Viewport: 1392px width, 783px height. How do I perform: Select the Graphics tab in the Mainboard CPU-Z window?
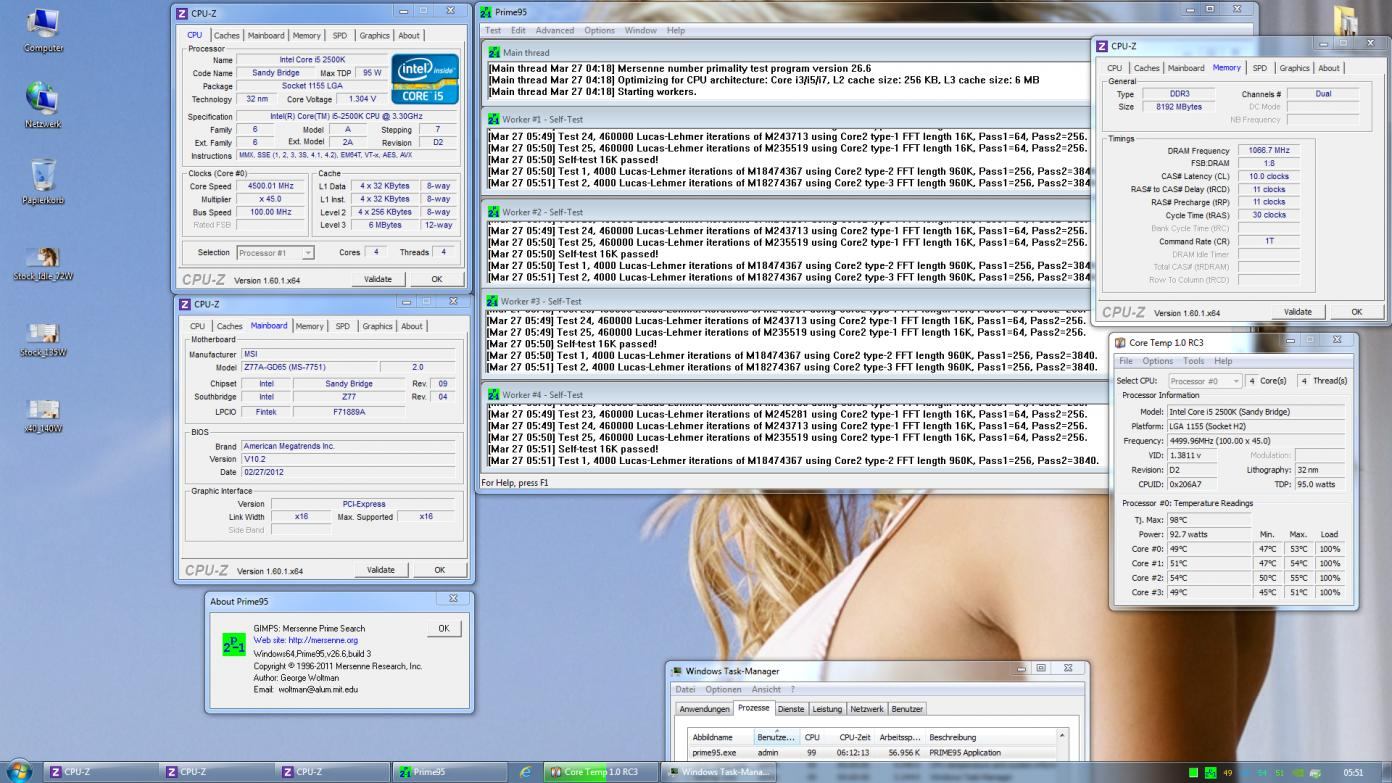377,326
